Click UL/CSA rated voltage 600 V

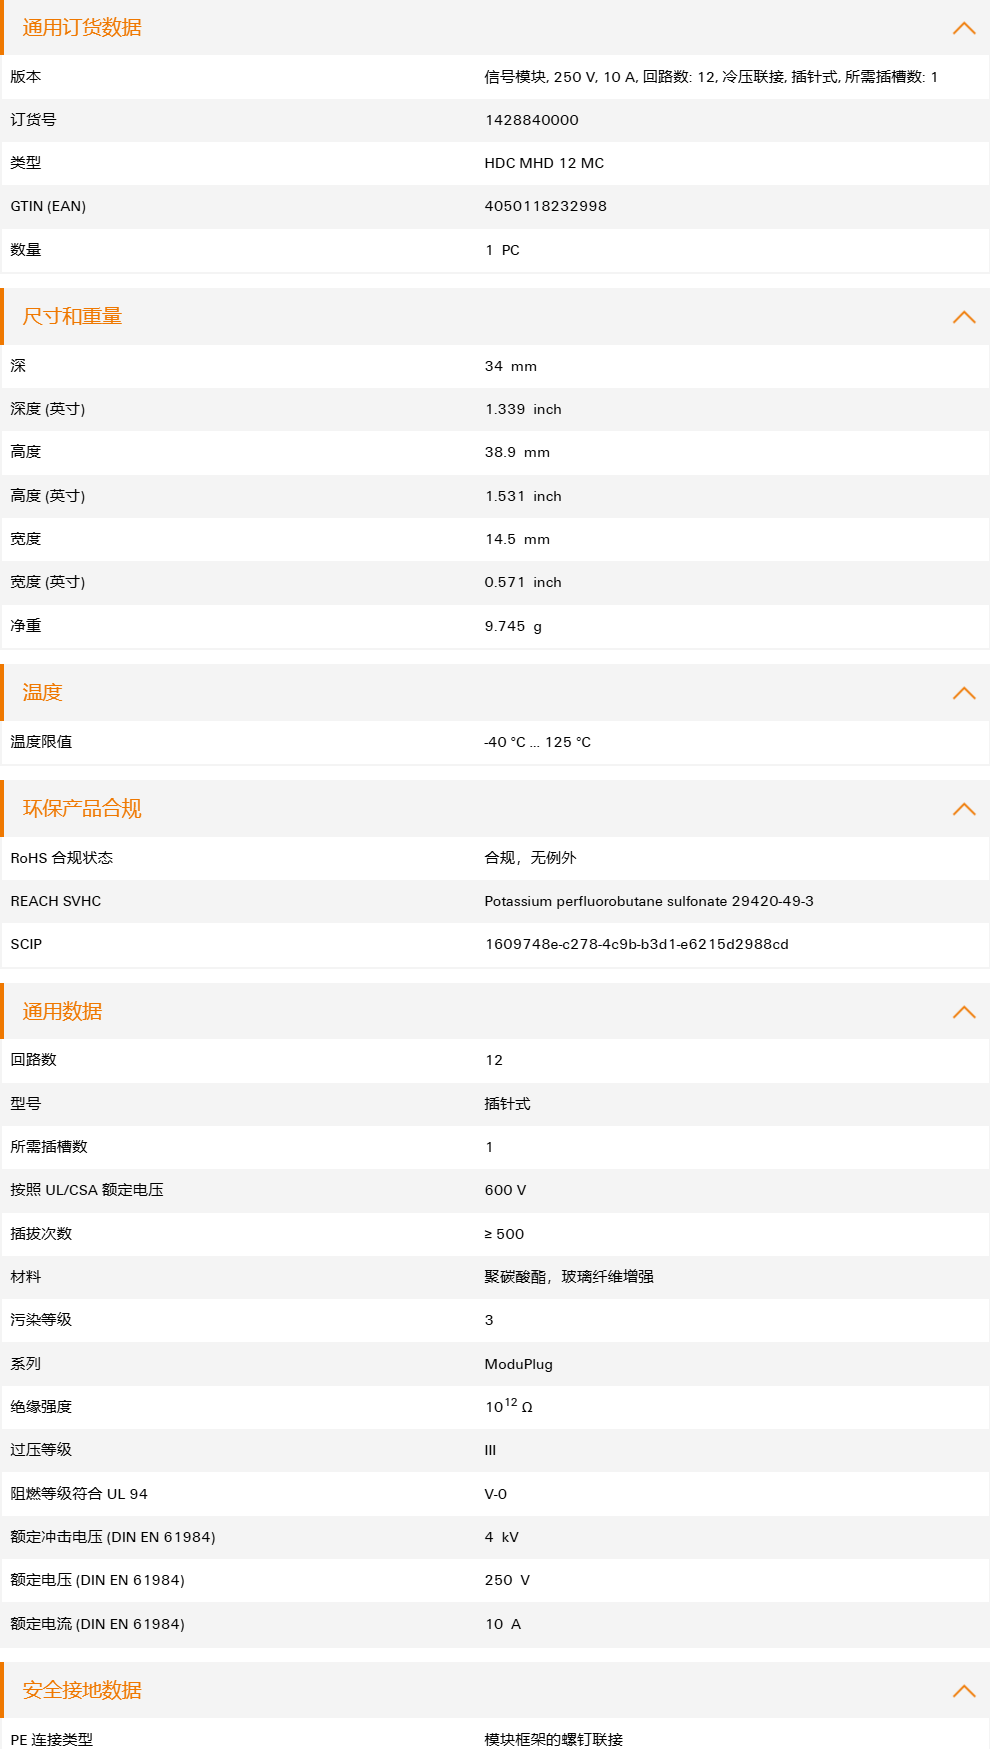click(x=505, y=1190)
